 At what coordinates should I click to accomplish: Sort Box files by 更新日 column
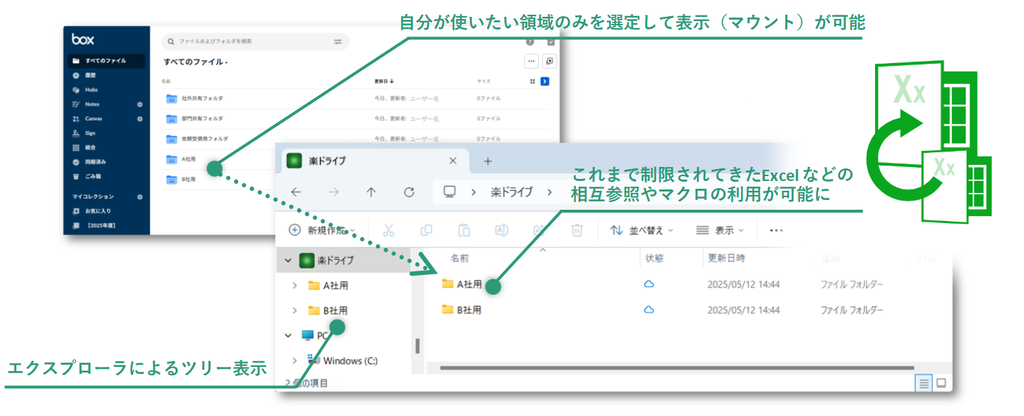tap(384, 82)
